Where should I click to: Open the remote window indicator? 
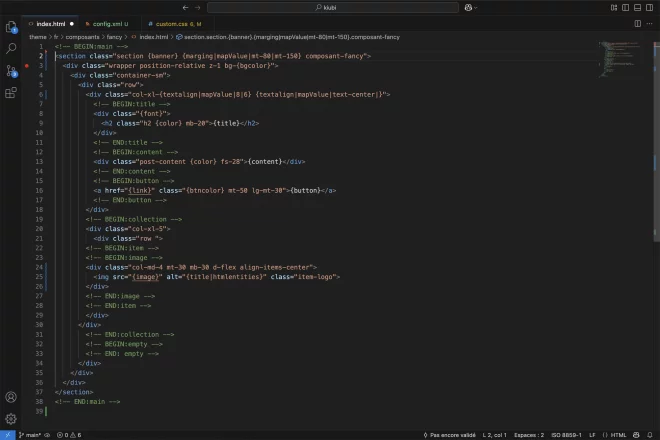(x=8, y=435)
